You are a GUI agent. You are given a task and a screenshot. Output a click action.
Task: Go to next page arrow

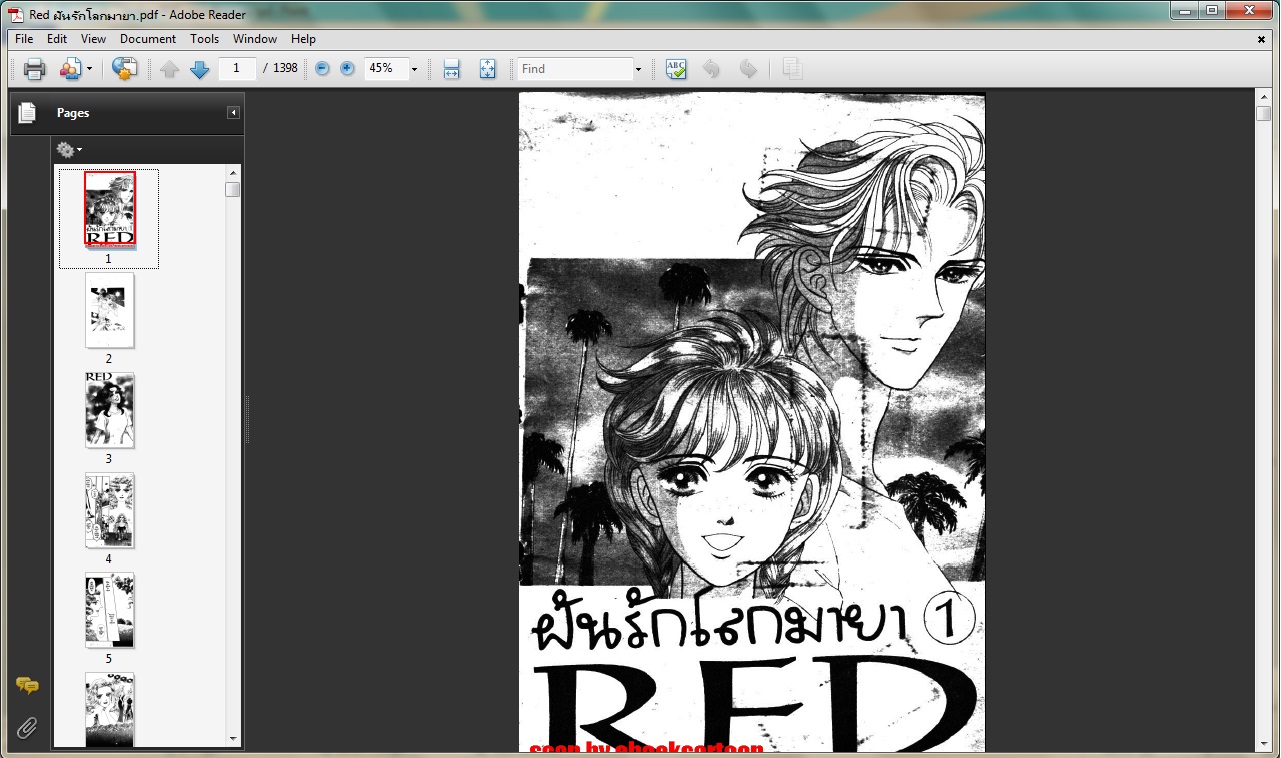click(x=199, y=69)
